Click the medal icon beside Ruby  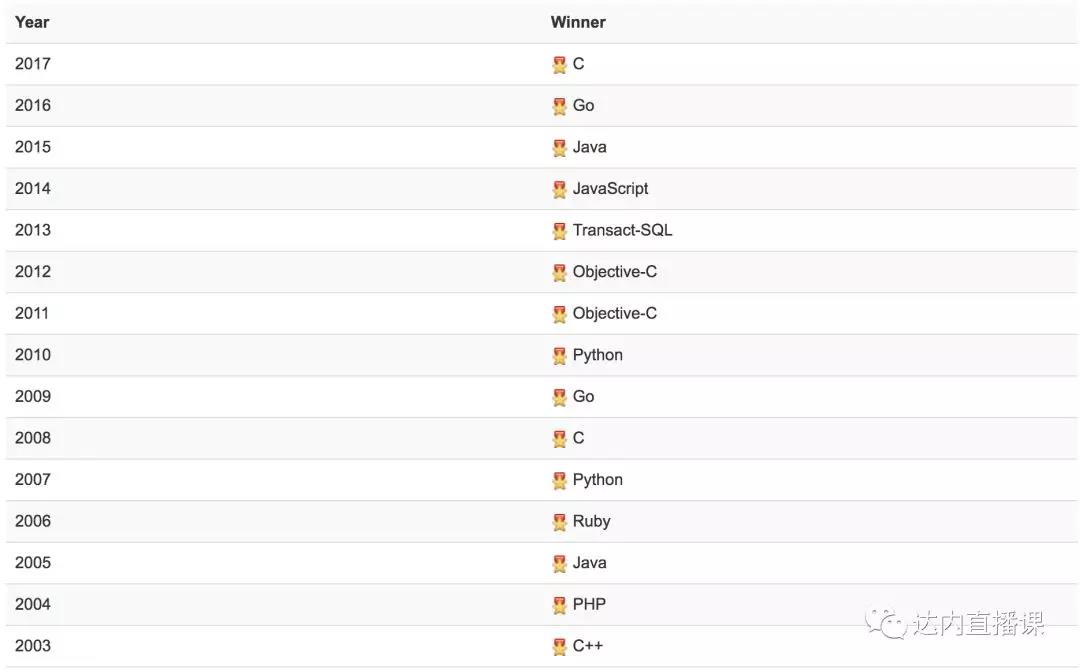coord(559,522)
